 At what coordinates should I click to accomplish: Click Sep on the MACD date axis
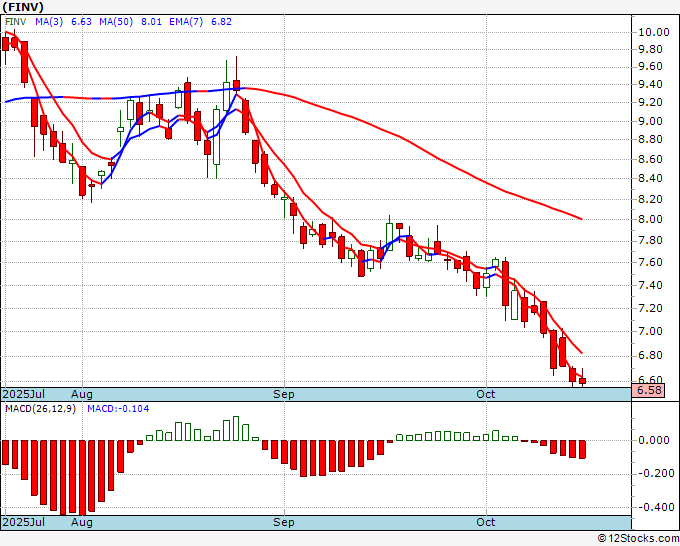point(284,522)
